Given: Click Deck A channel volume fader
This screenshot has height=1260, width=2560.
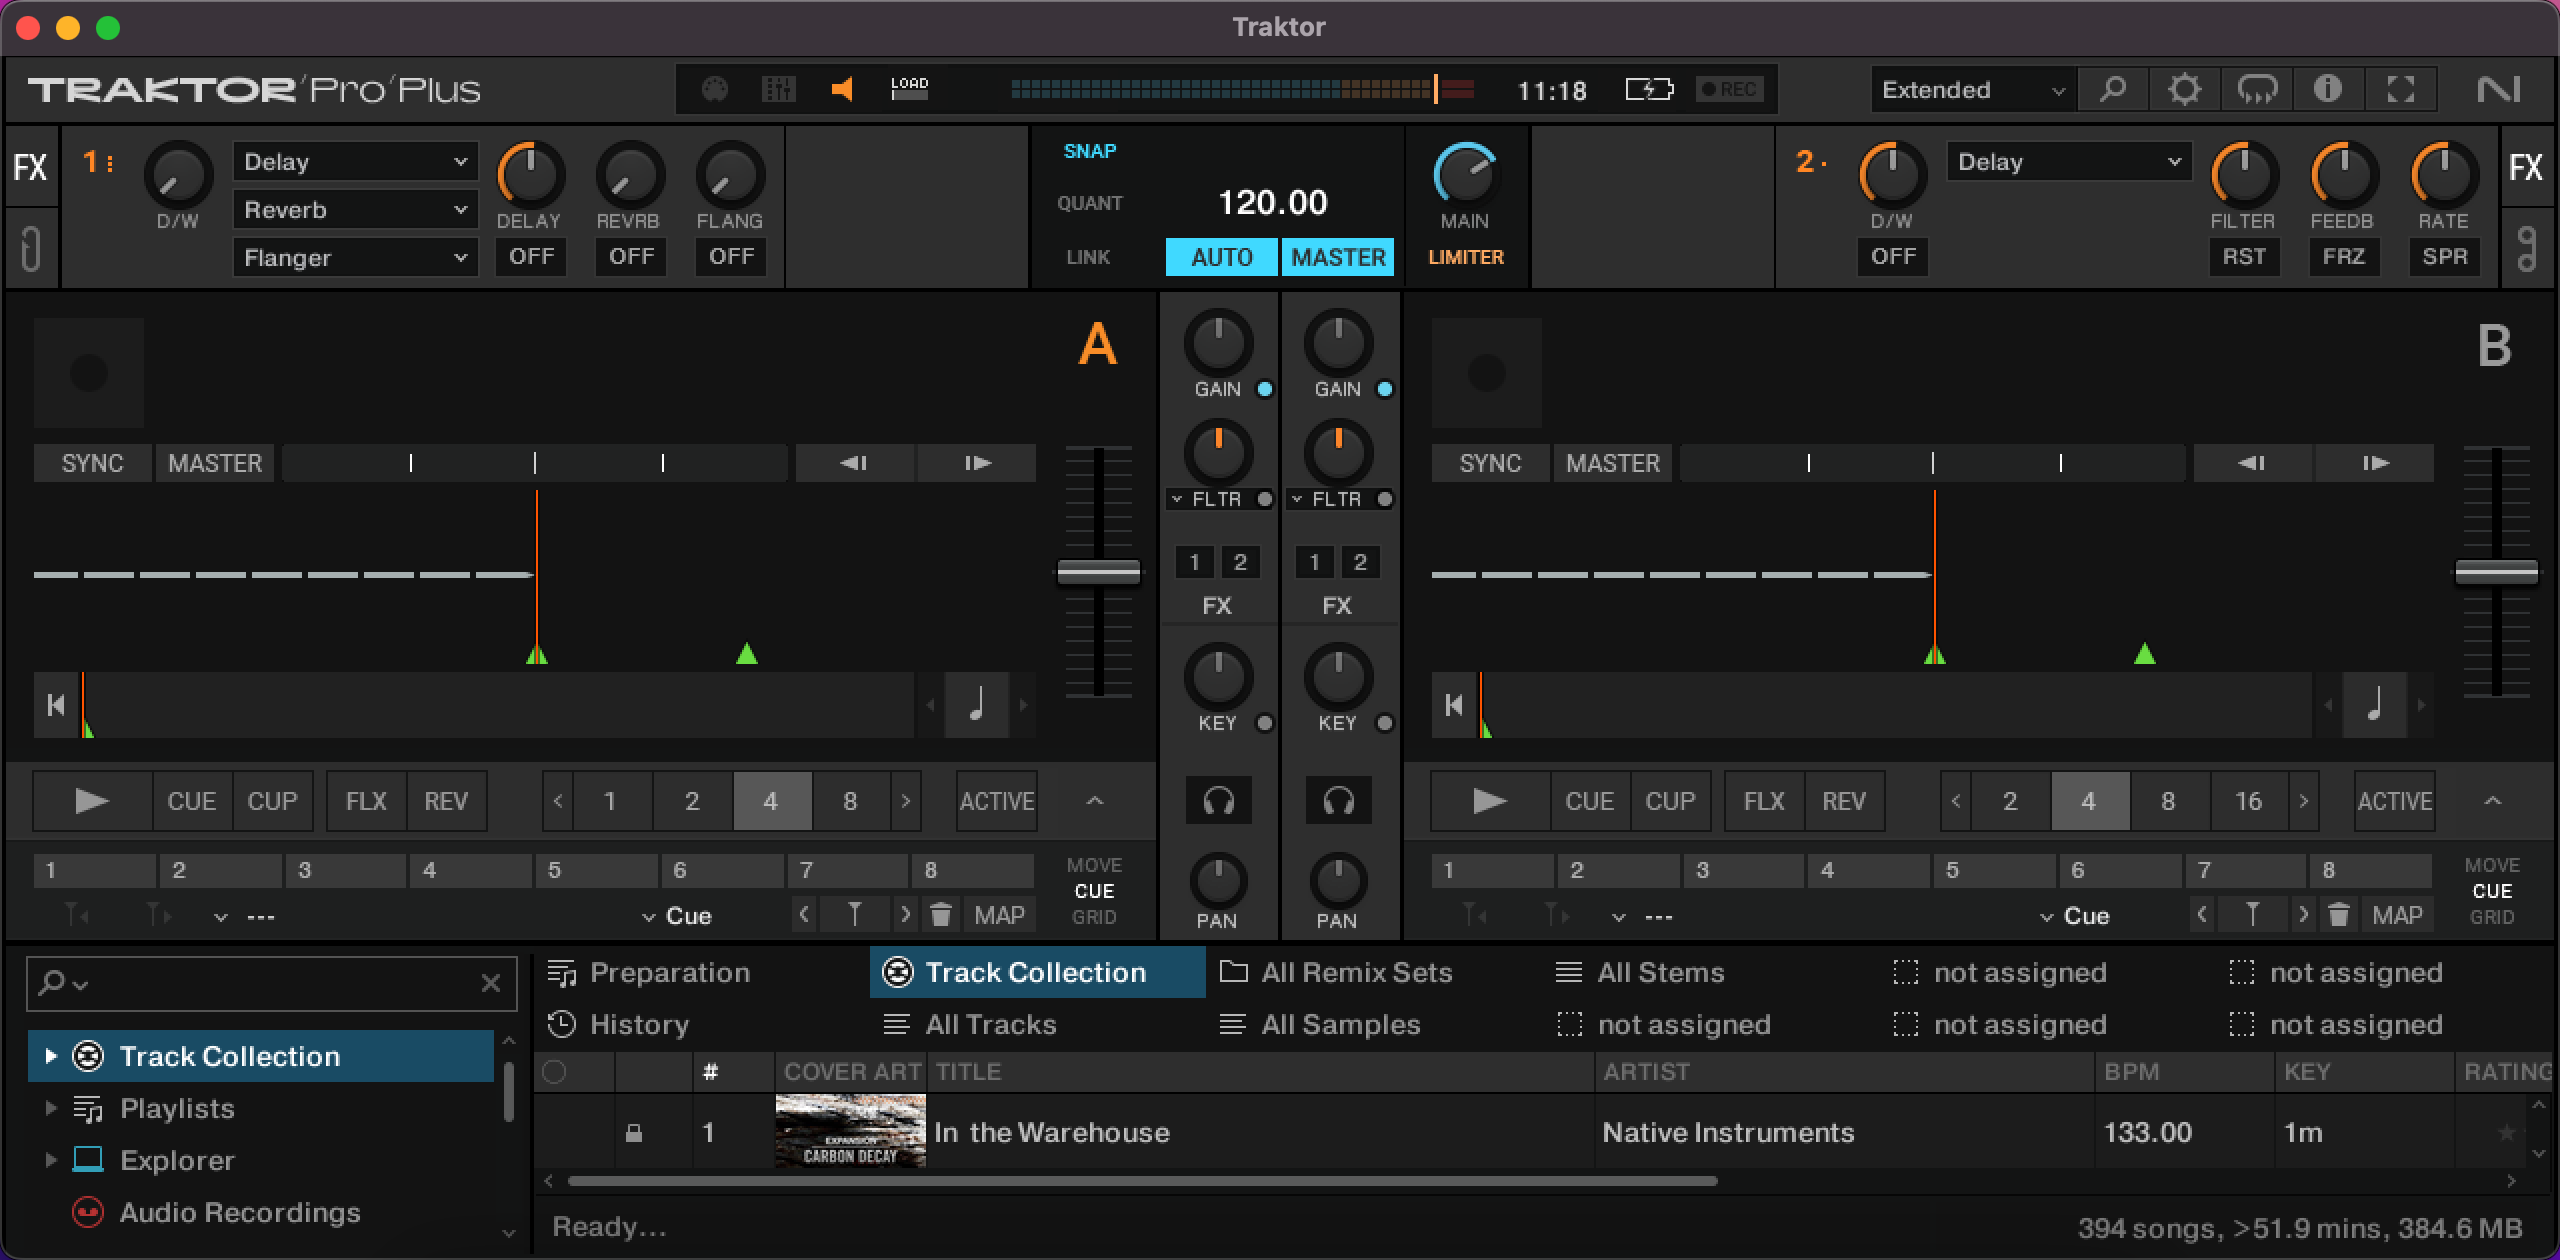Looking at the screenshot, I should click(1098, 572).
